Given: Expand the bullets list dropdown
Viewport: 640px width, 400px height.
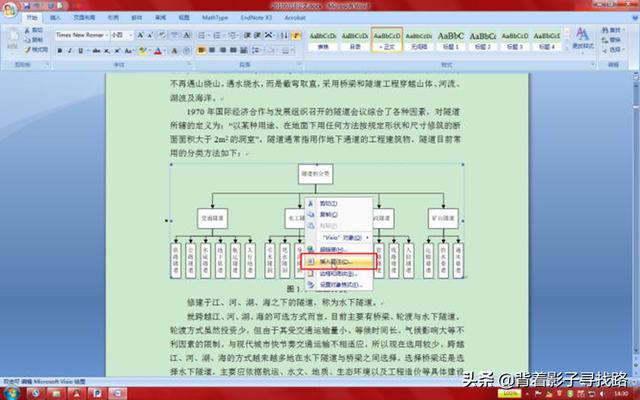Looking at the screenshot, I should [208, 36].
